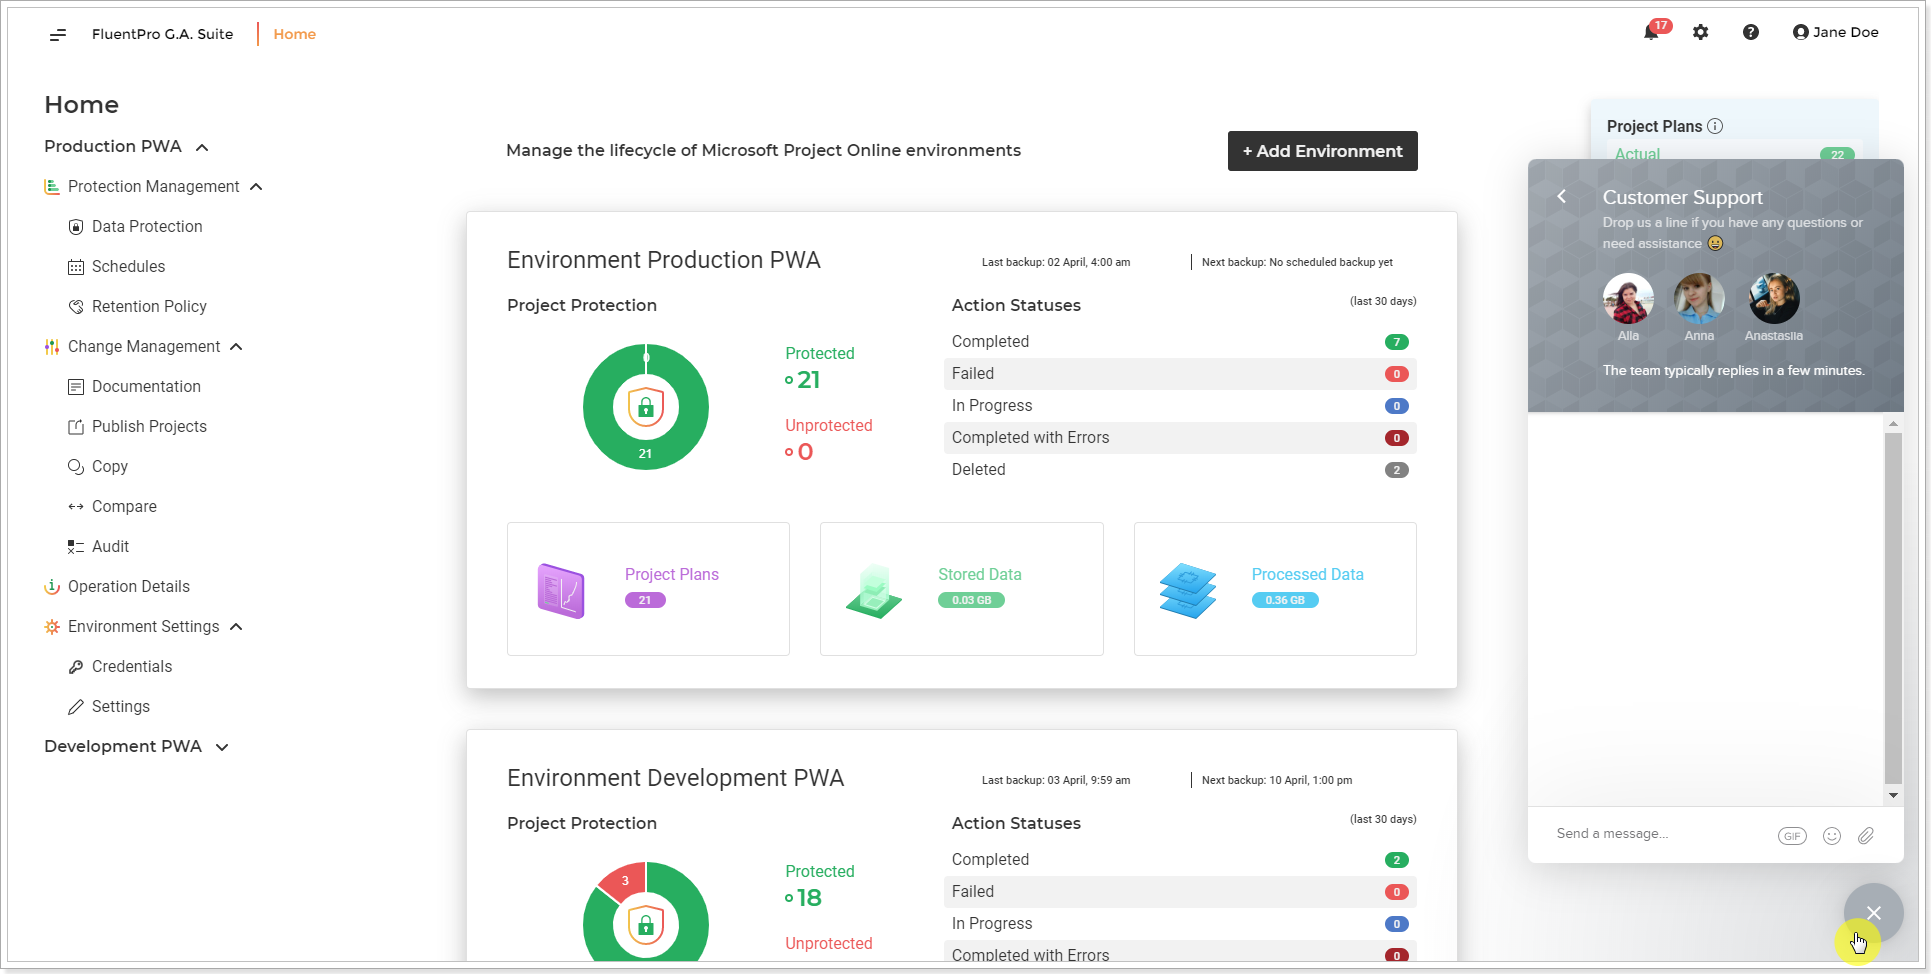Collapse Environment Settings chevron
Viewport: 1931px width, 974px height.
pyautogui.click(x=236, y=627)
